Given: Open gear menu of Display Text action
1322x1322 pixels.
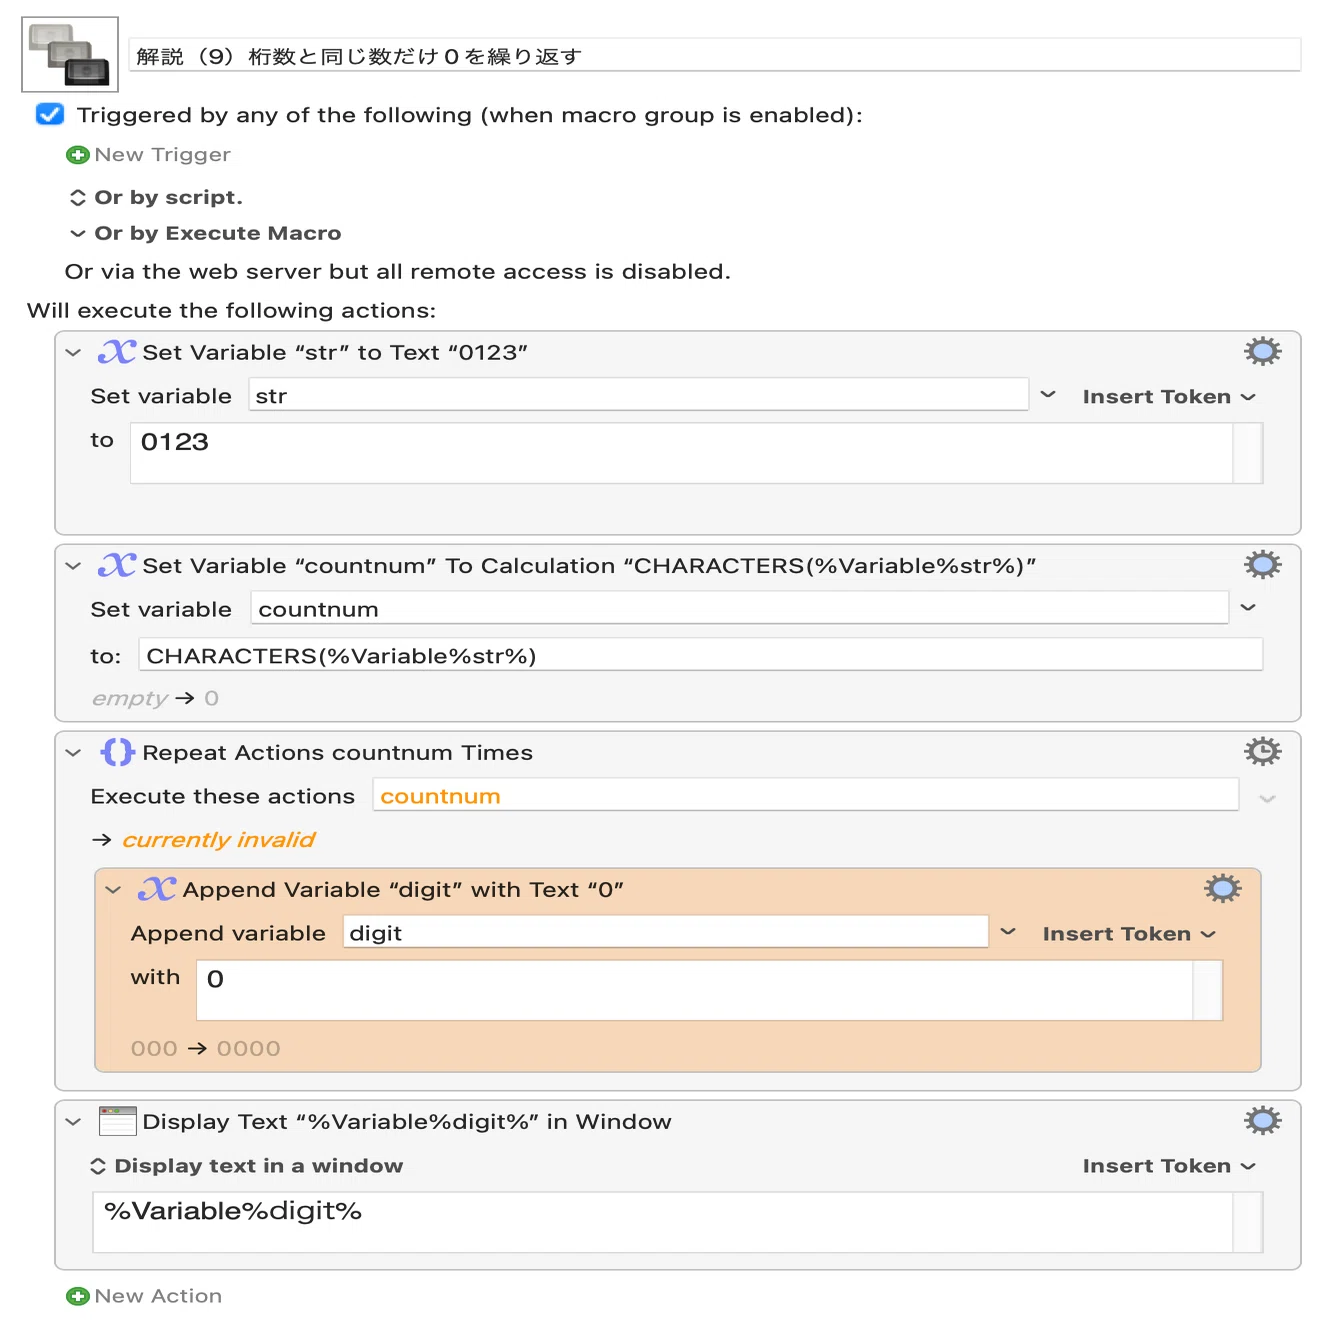Looking at the screenshot, I should 1262,1120.
